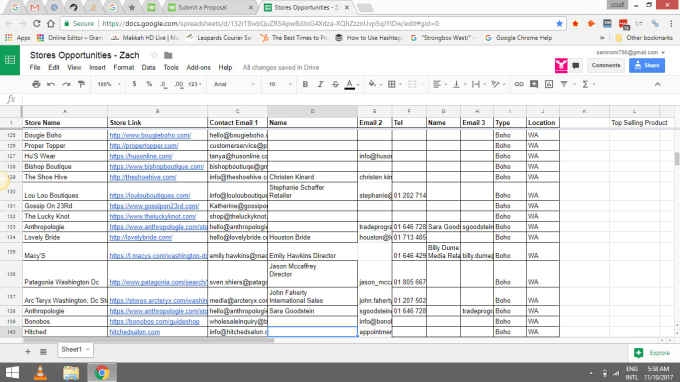
Task: Click the Insert link icon
Action: point(519,84)
